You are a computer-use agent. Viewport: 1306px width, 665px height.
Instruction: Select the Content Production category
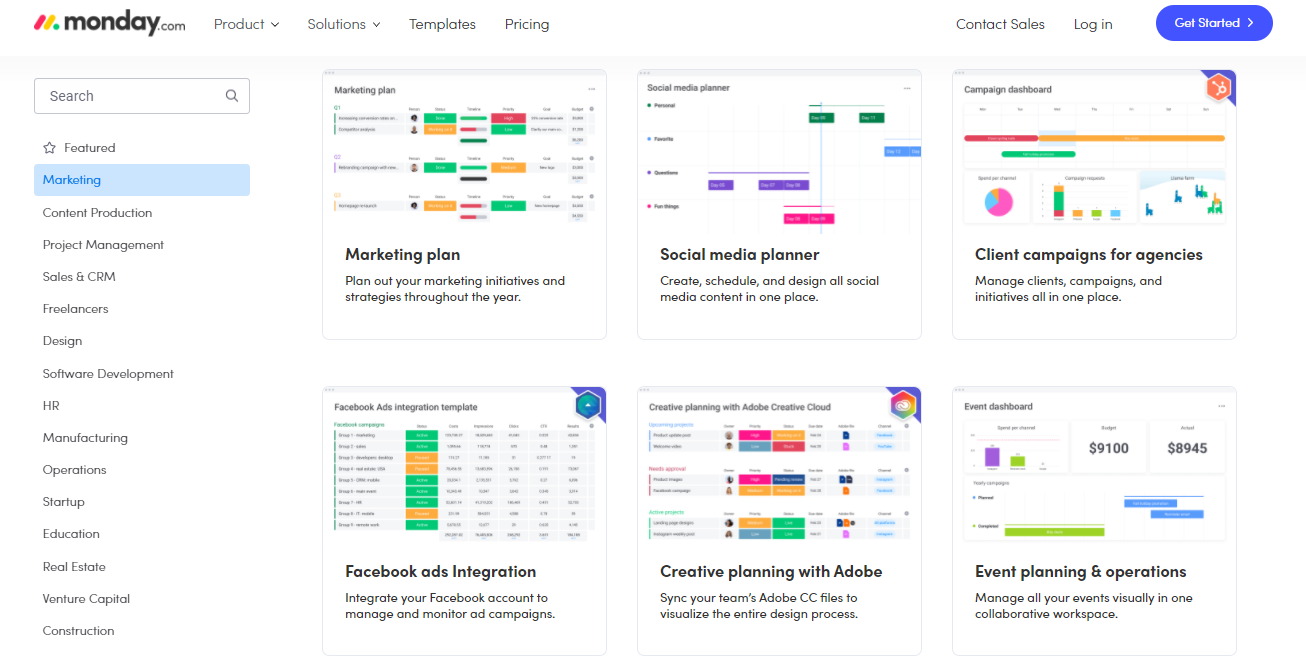click(x=97, y=213)
